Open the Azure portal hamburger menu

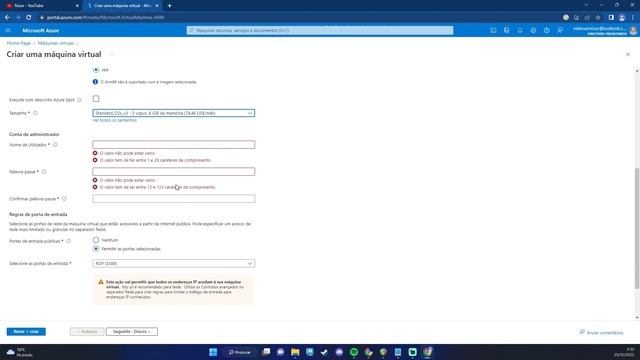tap(8, 31)
